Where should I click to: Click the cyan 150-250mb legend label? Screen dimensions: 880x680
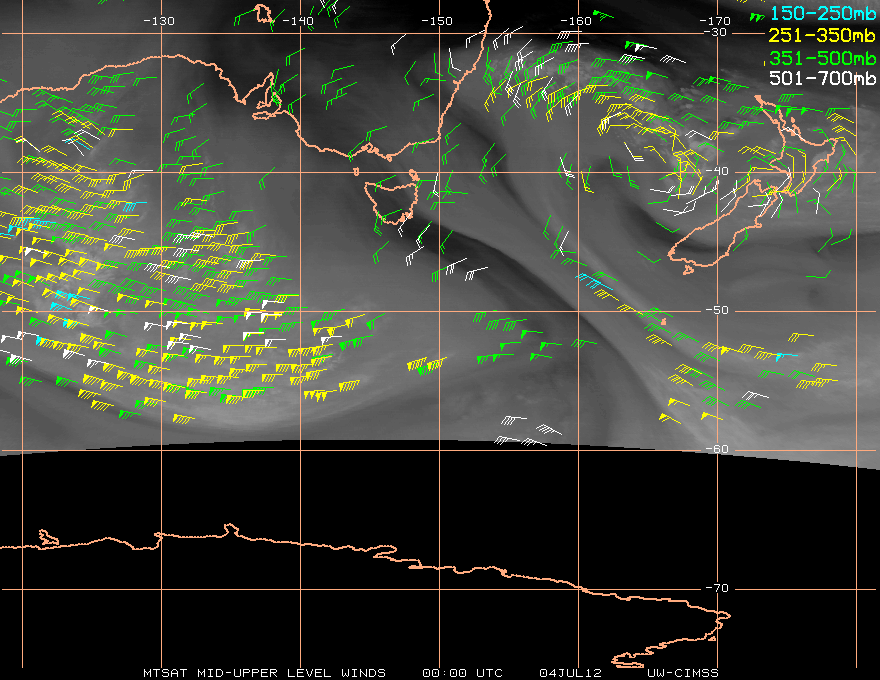click(821, 14)
